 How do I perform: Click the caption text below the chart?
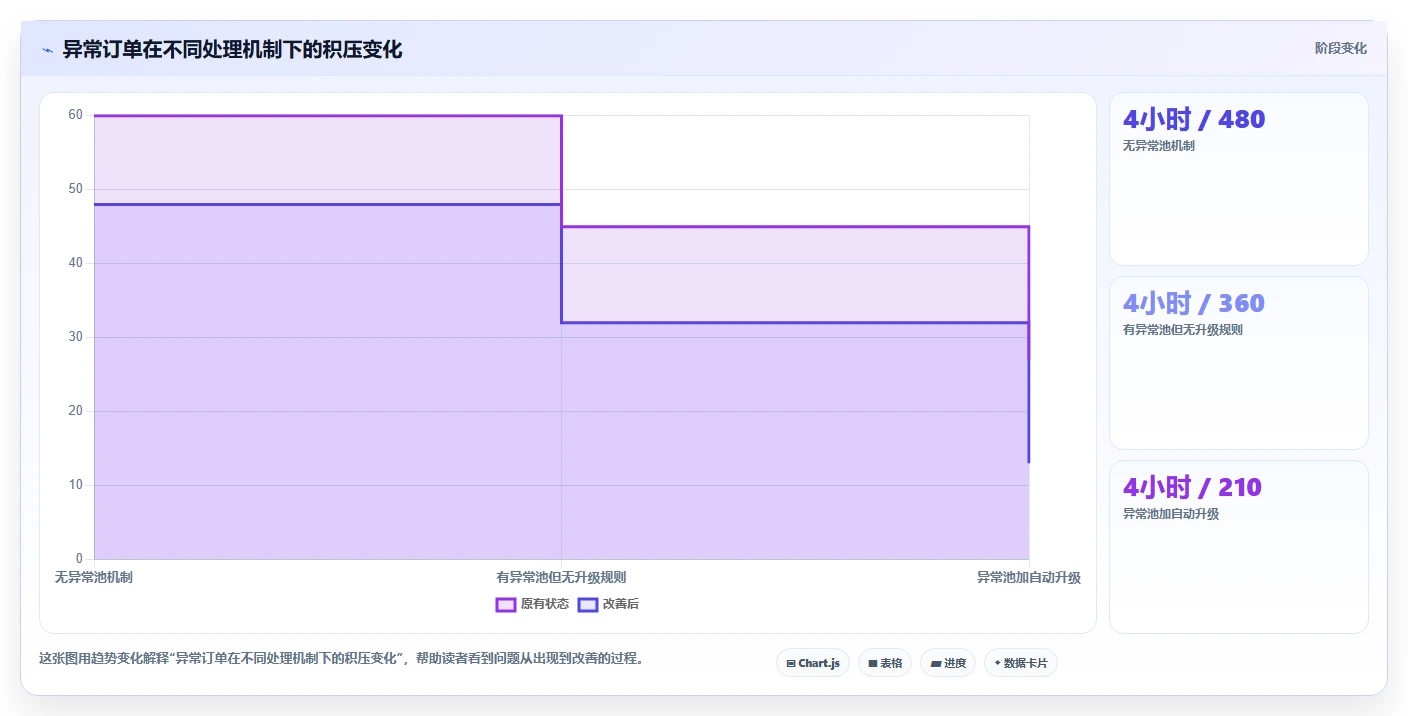342,658
